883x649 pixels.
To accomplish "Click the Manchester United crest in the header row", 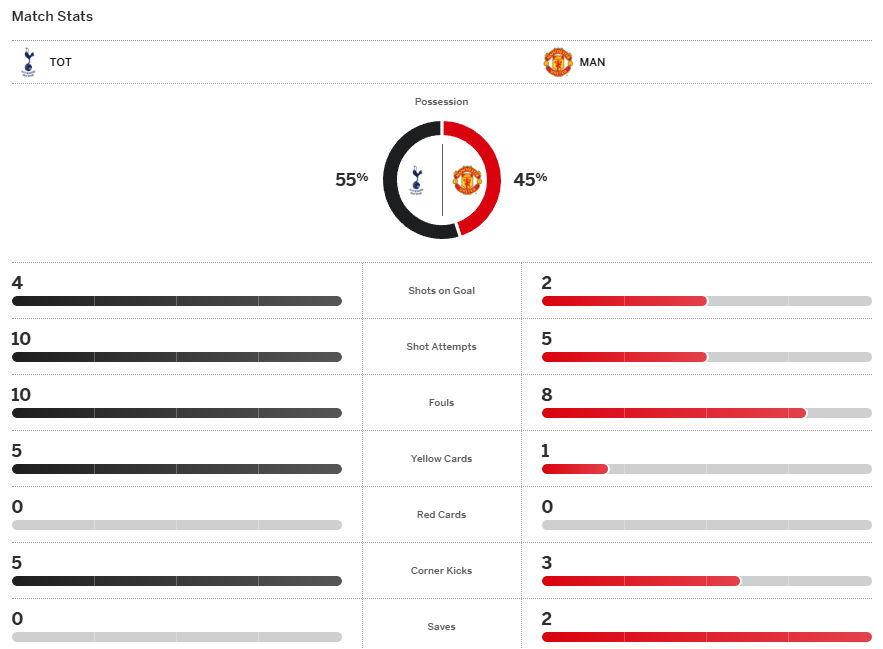I will (x=557, y=62).
